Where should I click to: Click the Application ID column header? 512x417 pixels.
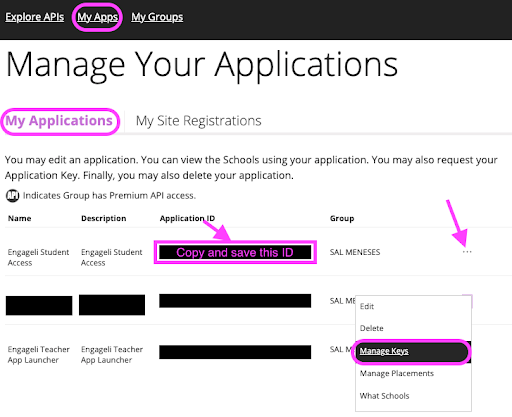click(187, 218)
